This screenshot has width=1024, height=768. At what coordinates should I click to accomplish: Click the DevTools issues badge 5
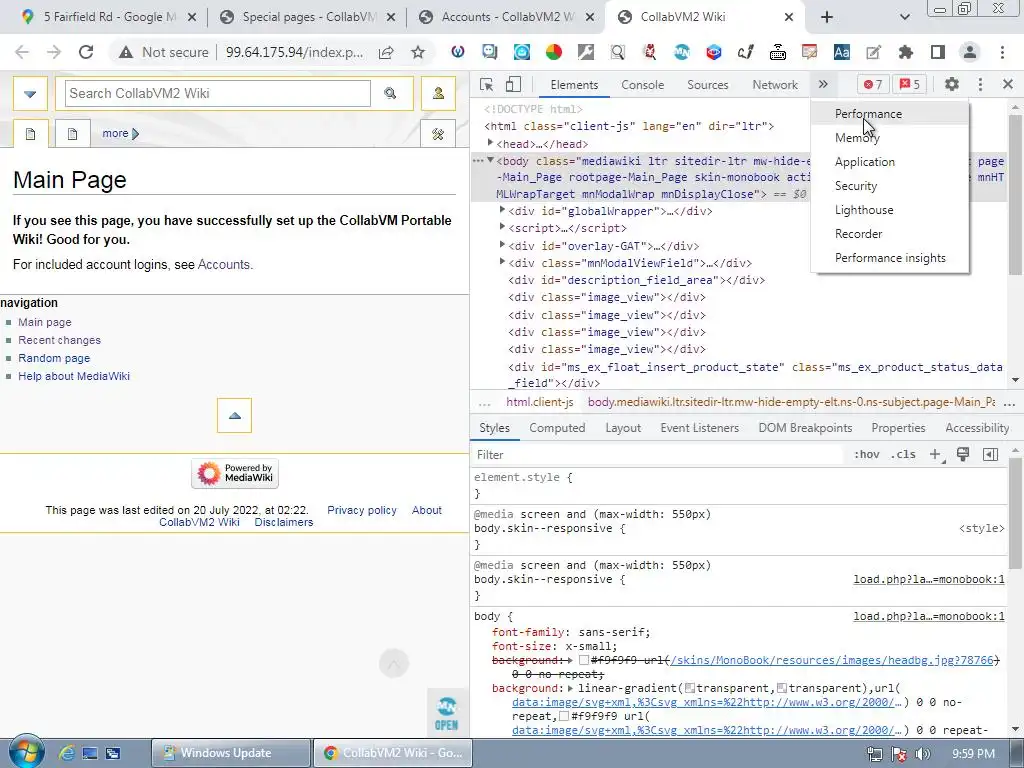[x=910, y=84]
